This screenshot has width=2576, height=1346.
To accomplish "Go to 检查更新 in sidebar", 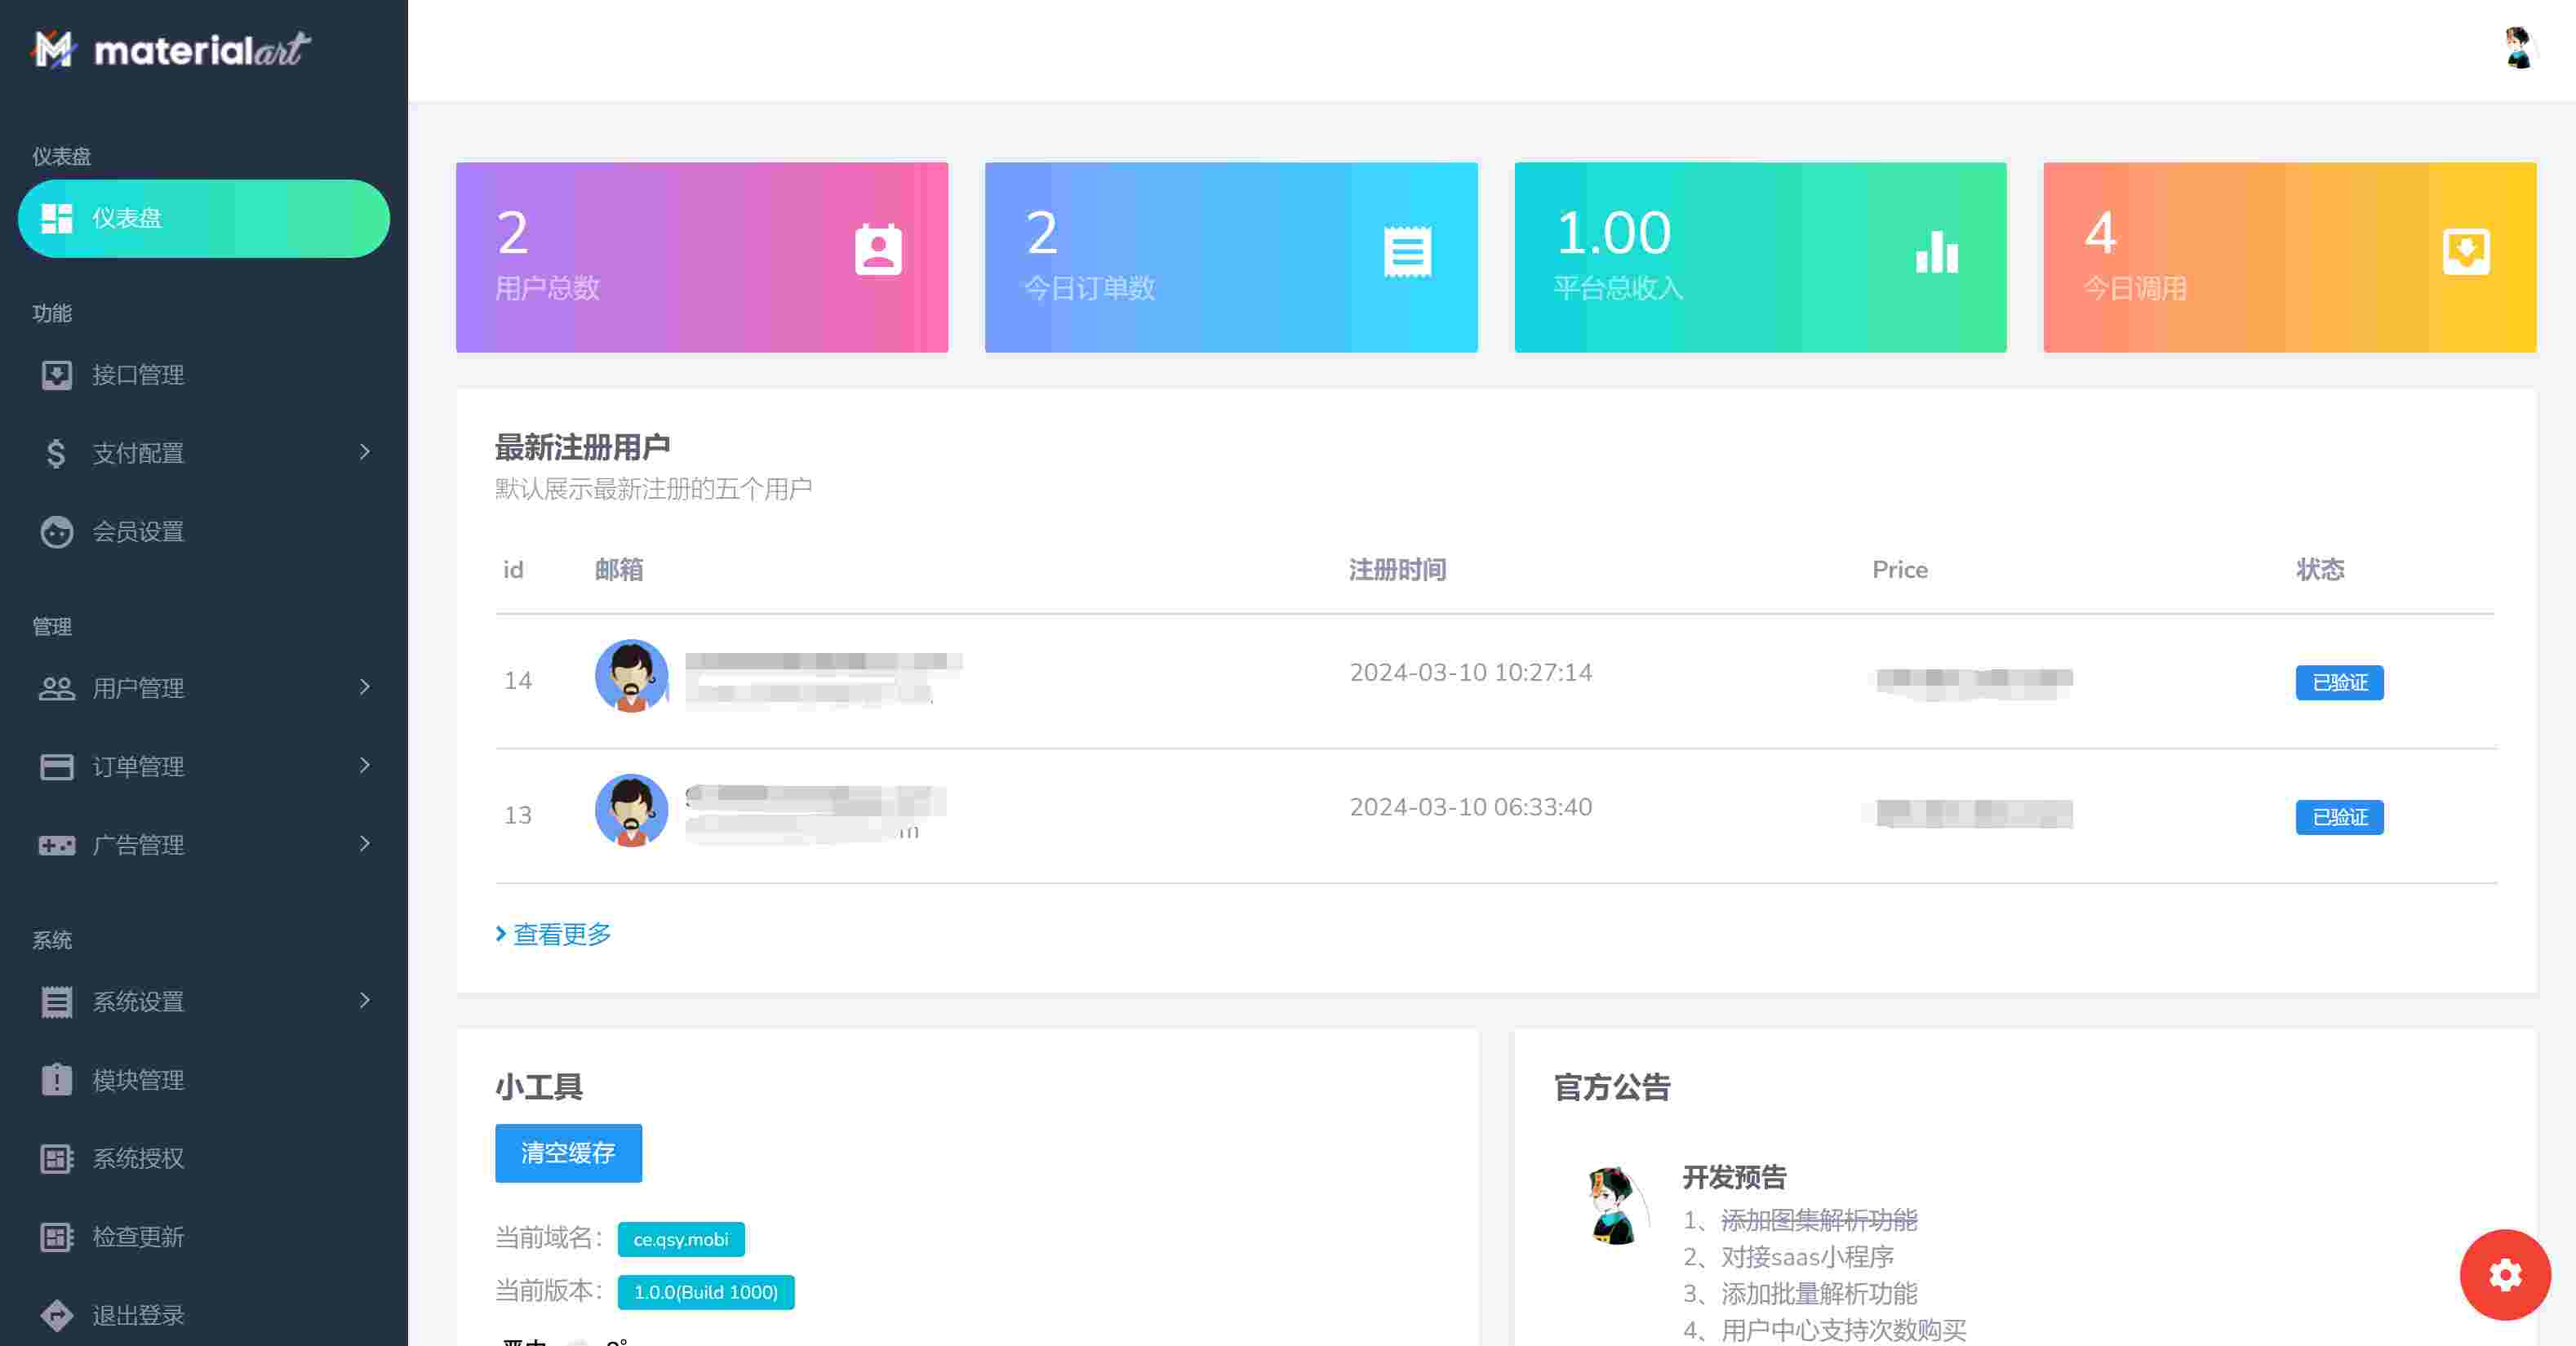I will coord(138,1236).
